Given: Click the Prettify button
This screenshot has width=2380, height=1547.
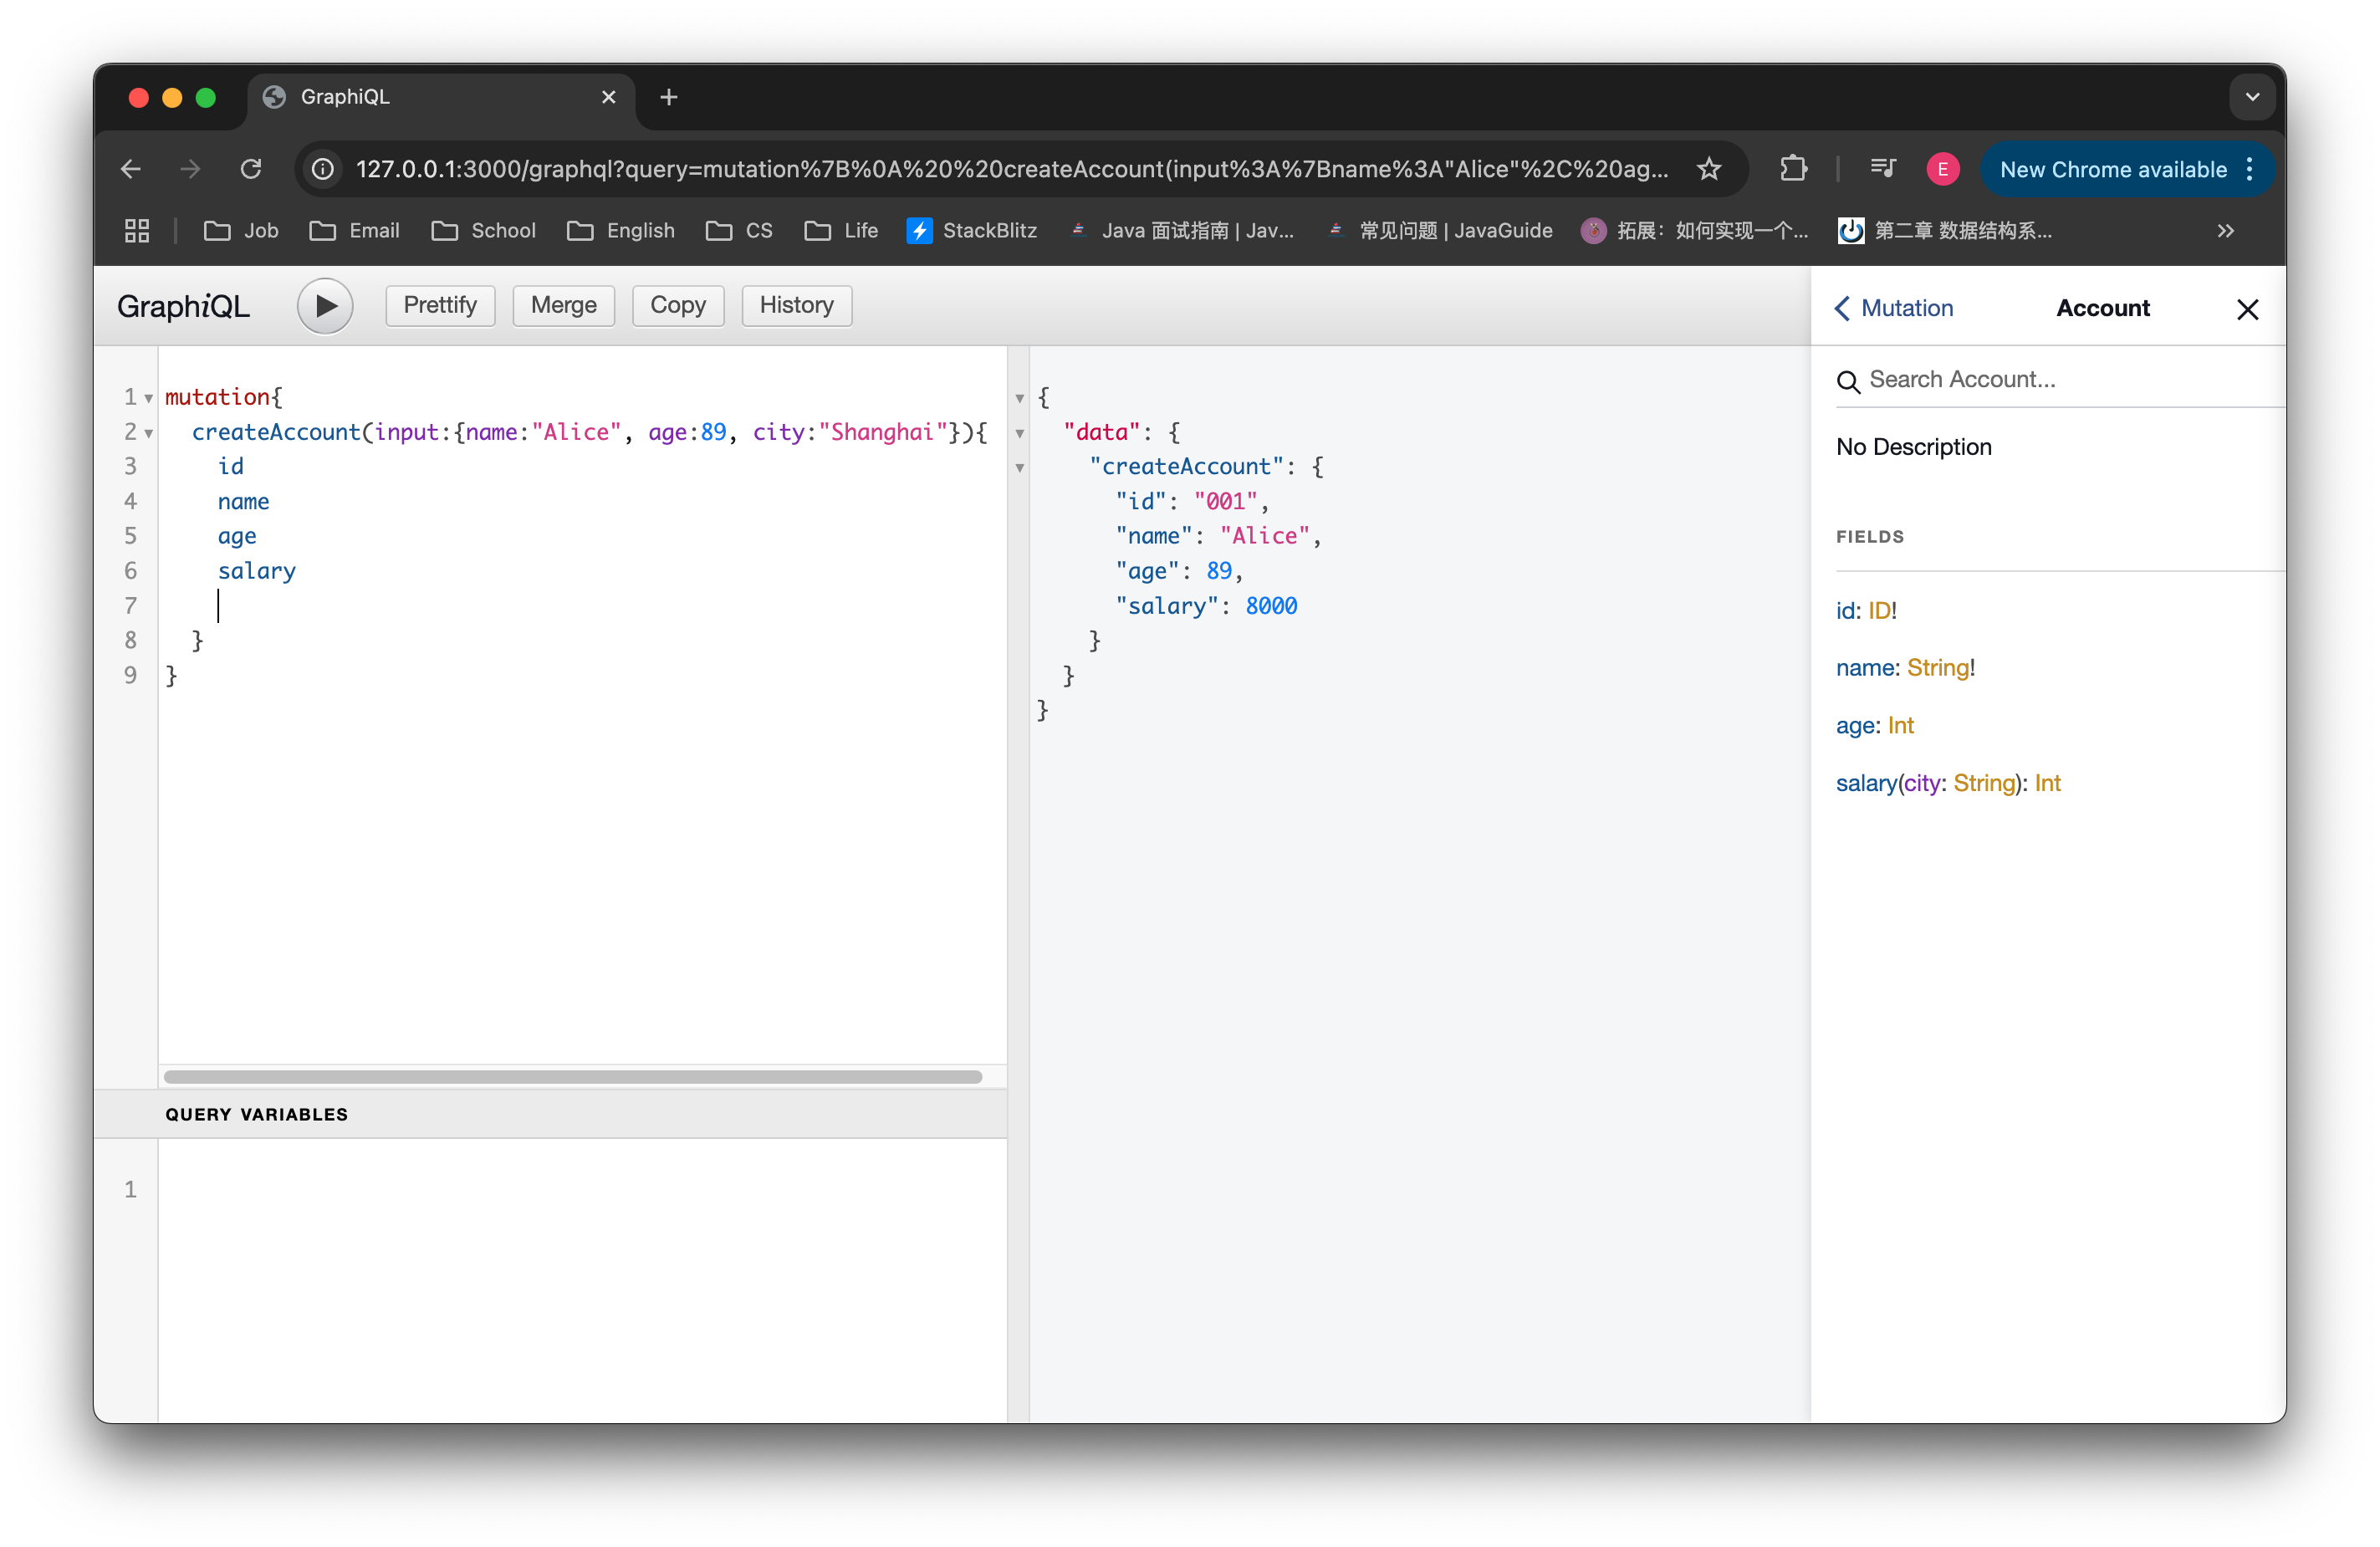Looking at the screenshot, I should click(x=440, y=305).
